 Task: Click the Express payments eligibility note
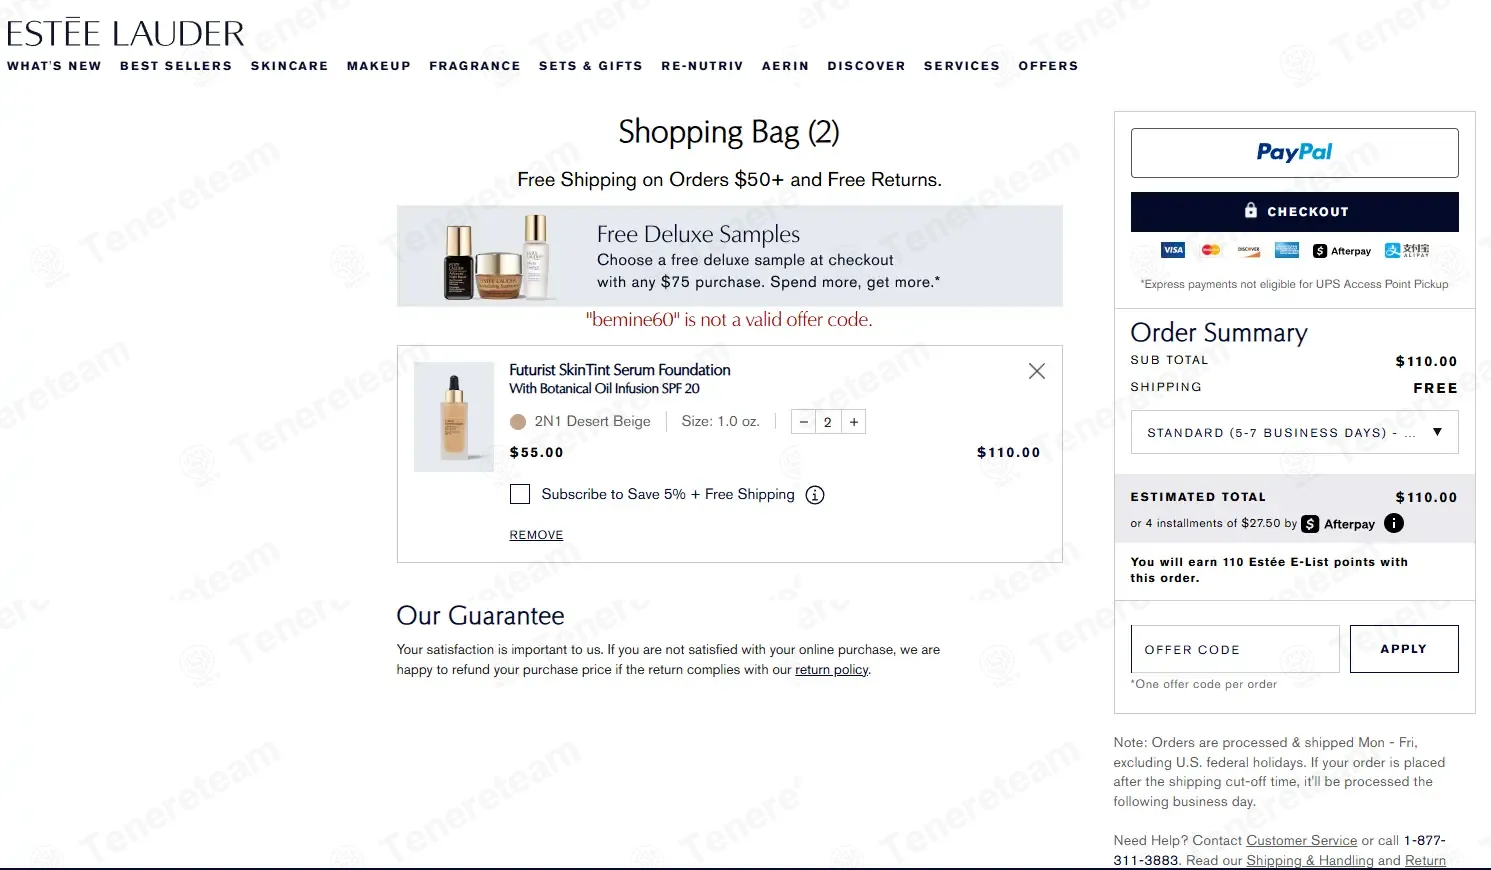tap(1294, 284)
